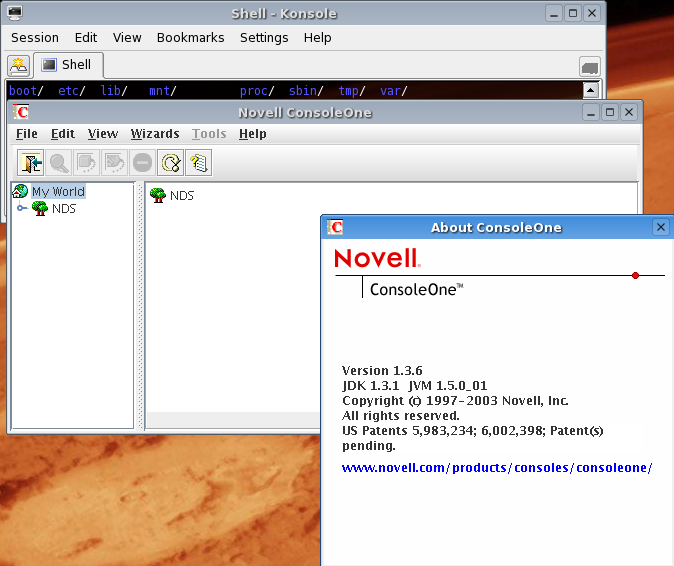Click the New session icon in Konsole
The image size is (674, 566).
click(18, 66)
